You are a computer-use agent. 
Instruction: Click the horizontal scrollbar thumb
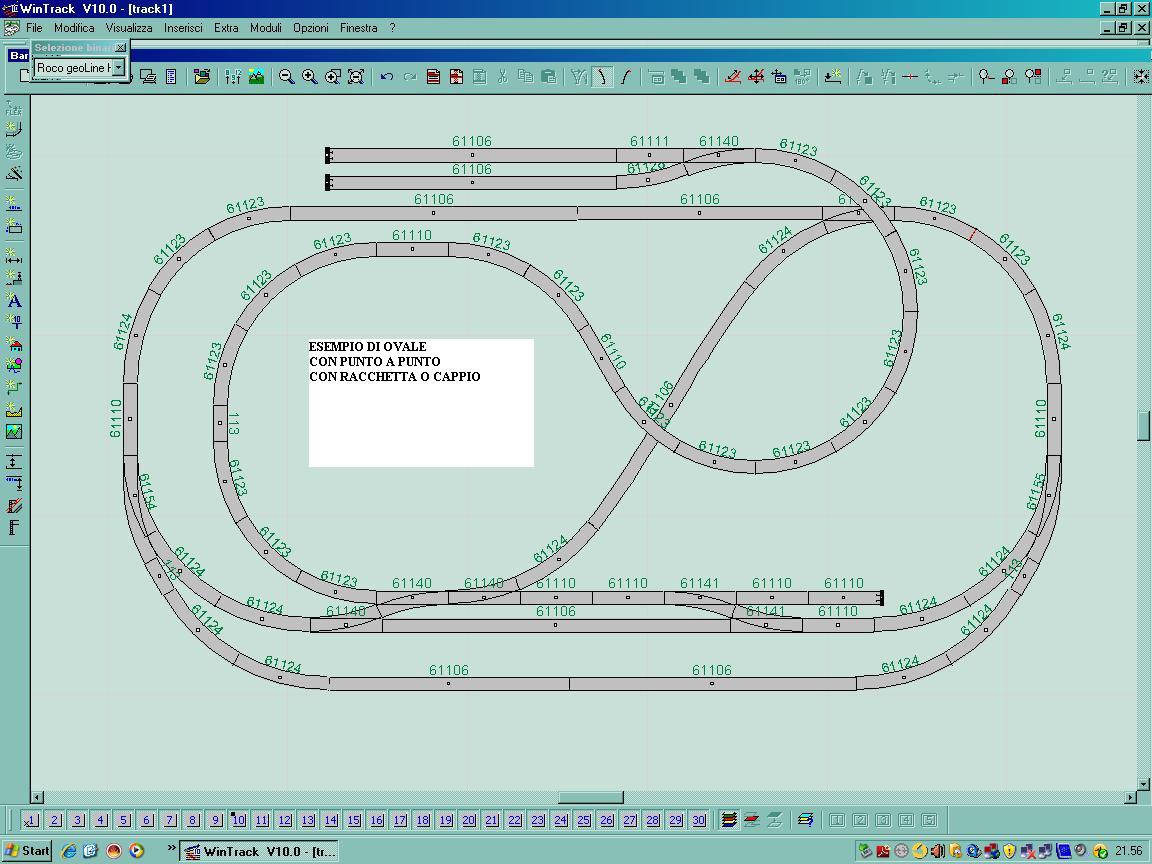pos(591,797)
